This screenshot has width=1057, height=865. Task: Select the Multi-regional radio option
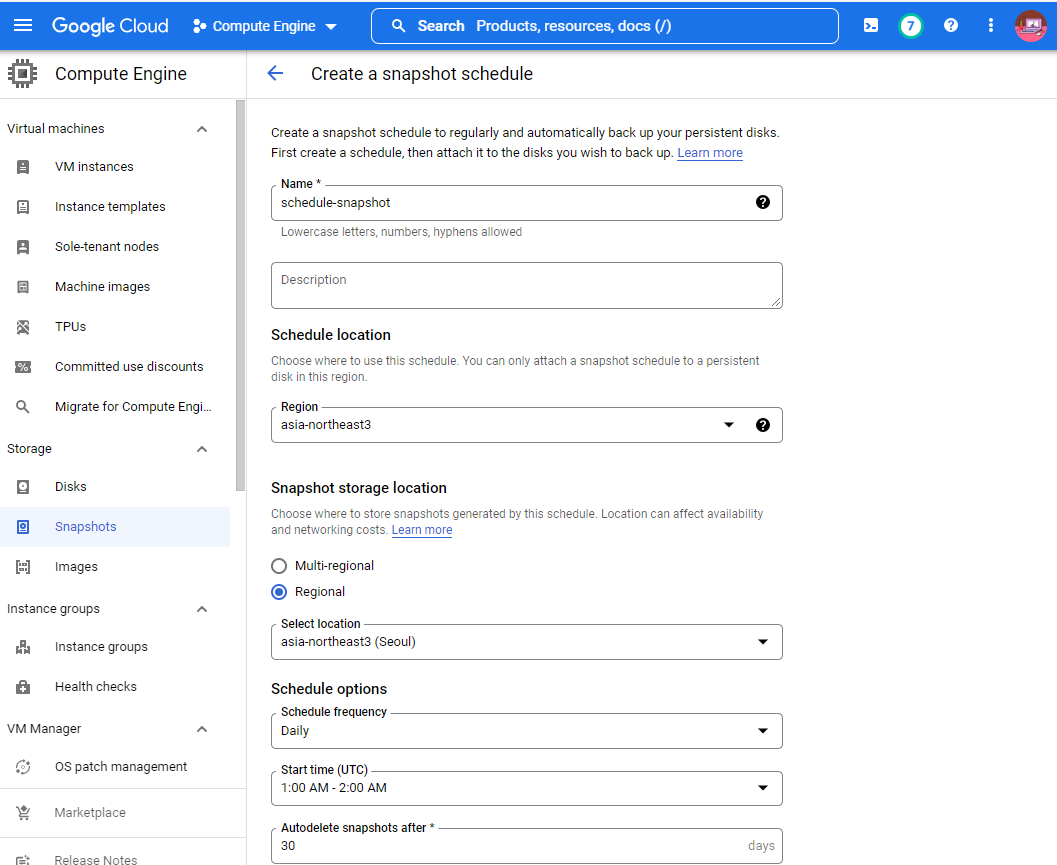(278, 566)
